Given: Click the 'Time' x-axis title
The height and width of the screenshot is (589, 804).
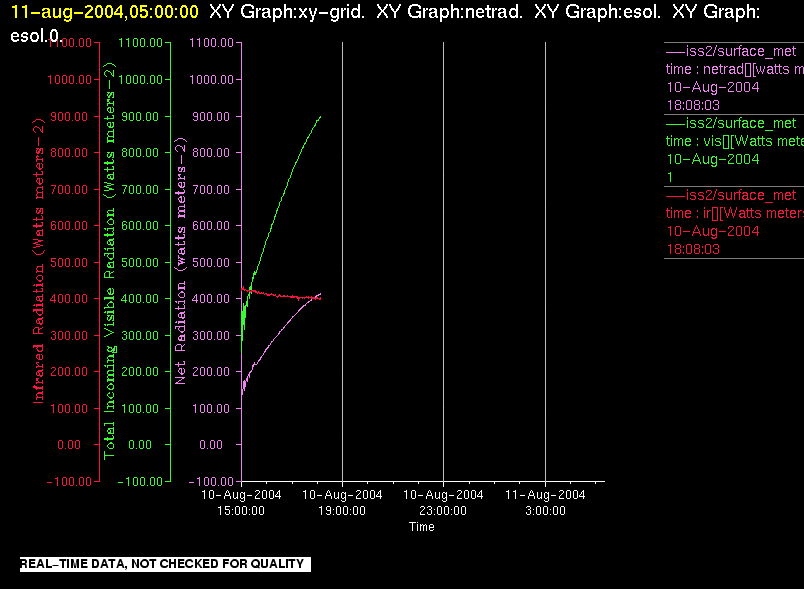Looking at the screenshot, I should point(421,527).
